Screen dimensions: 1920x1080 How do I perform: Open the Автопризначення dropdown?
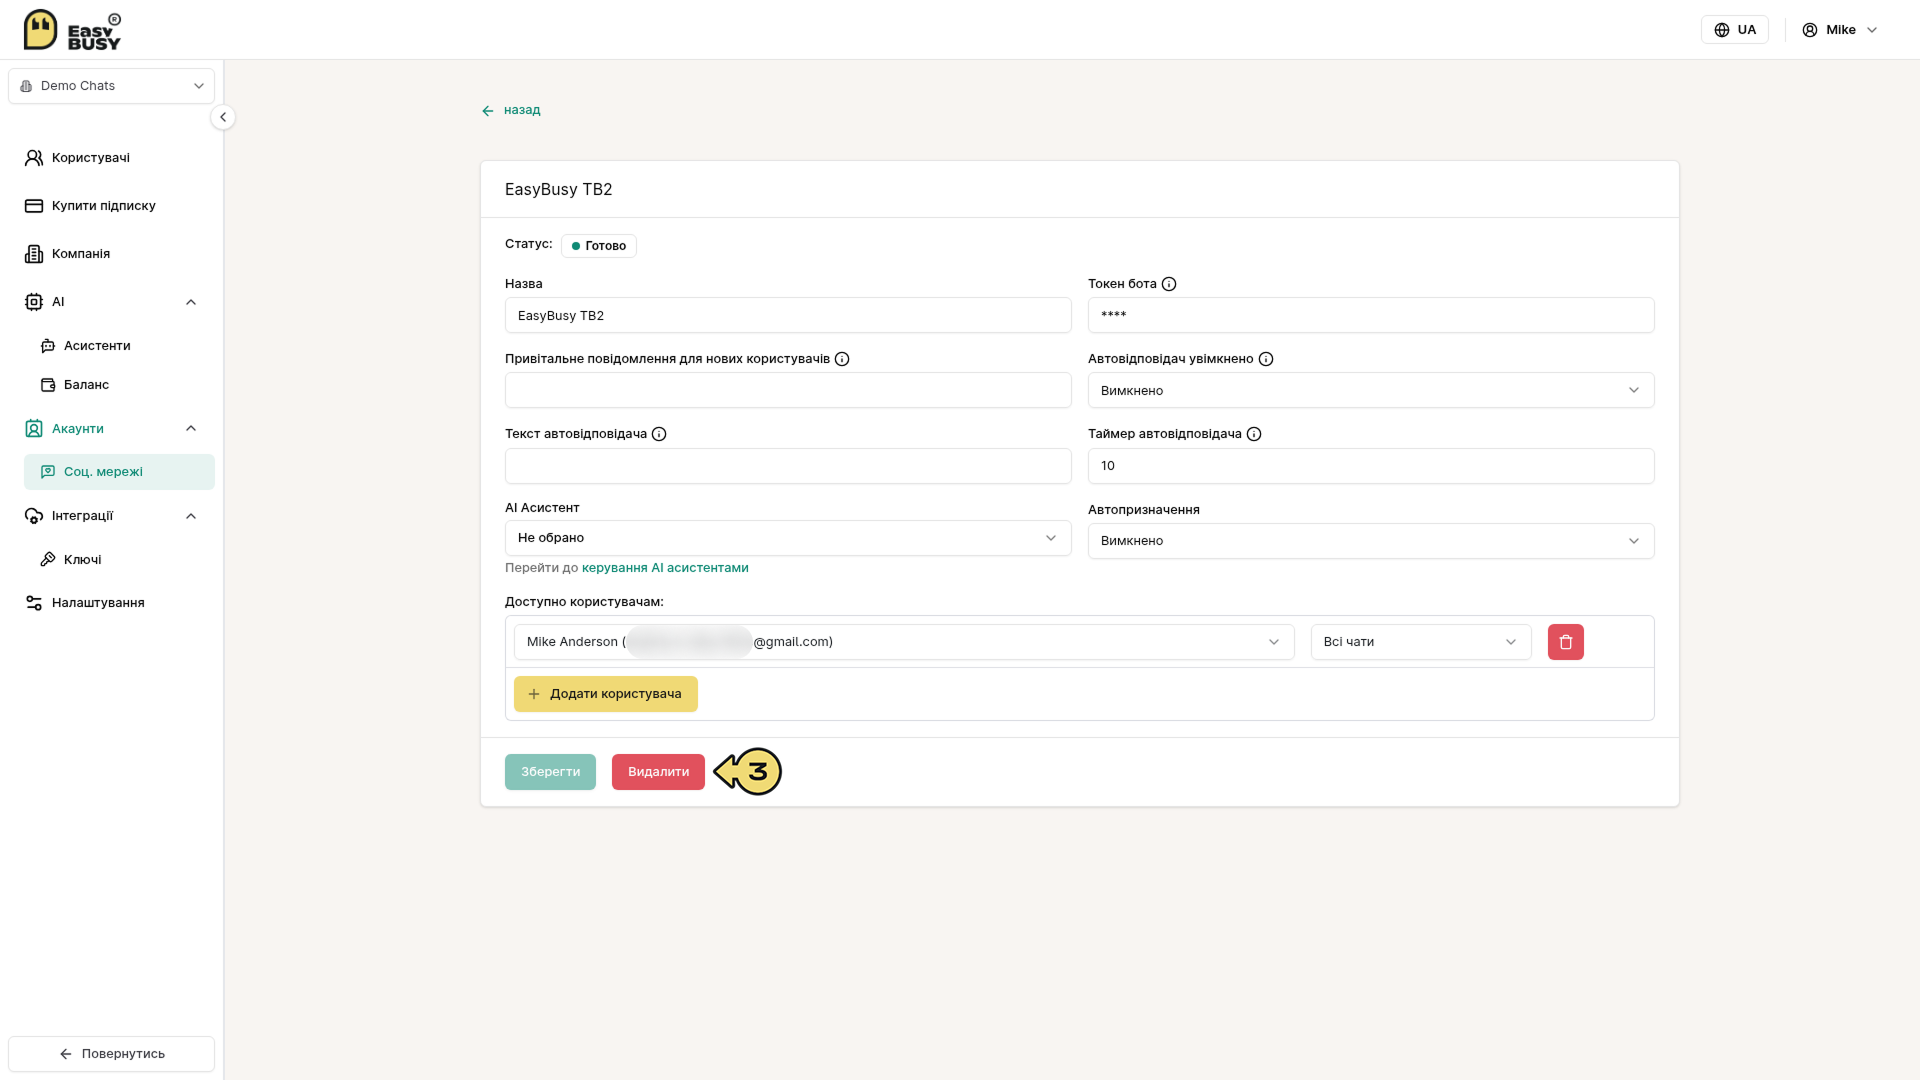click(x=1371, y=541)
